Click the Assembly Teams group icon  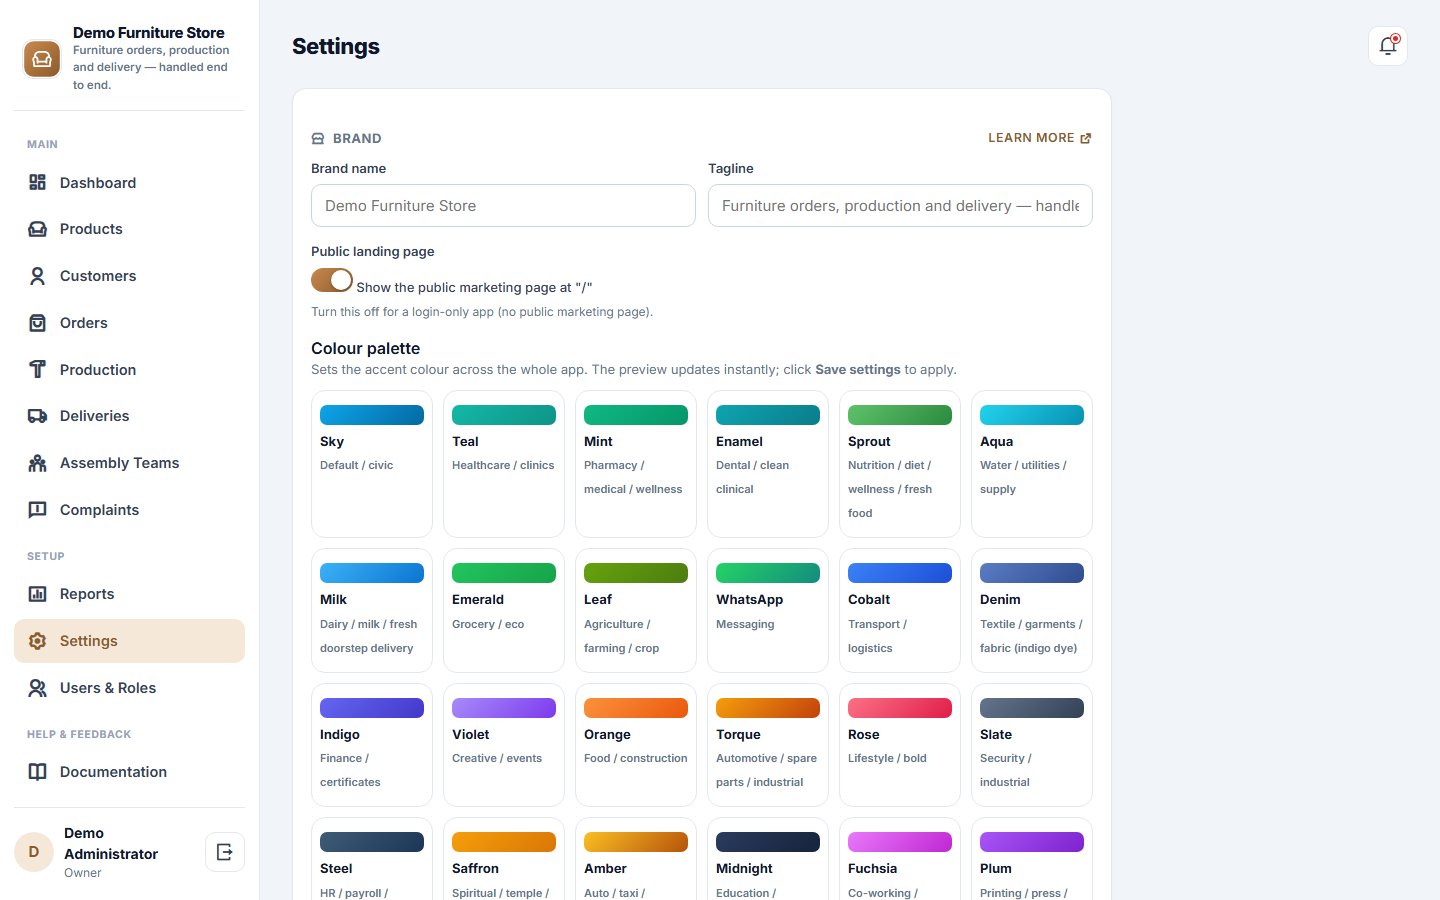[38, 463]
